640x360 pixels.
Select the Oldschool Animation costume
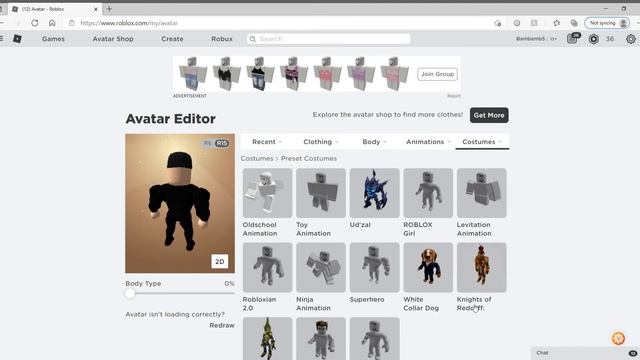click(x=267, y=193)
